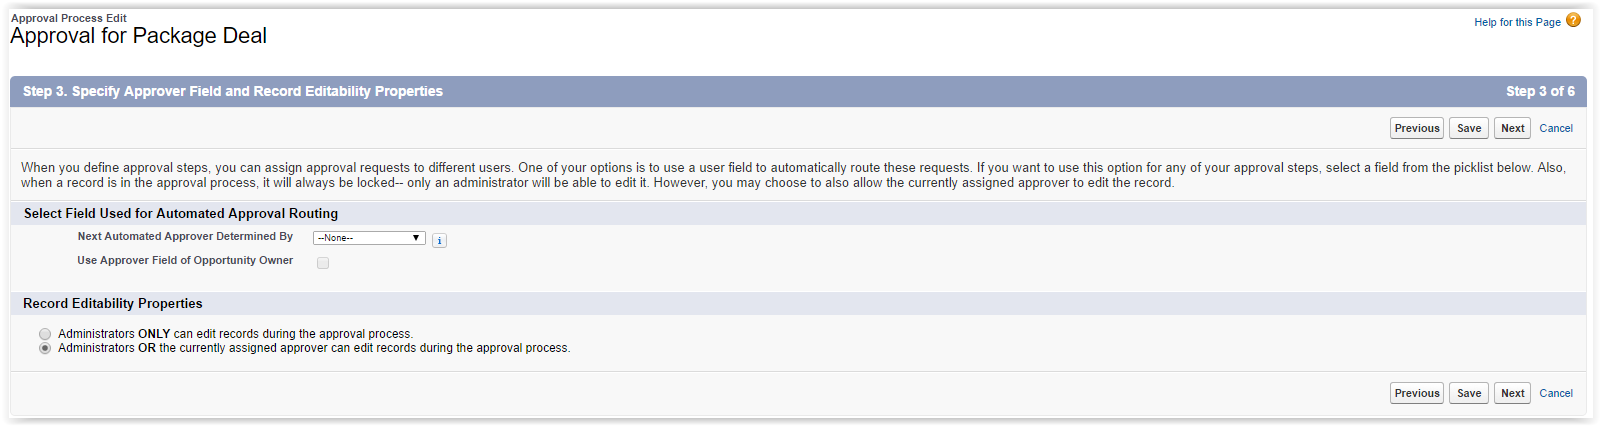Click the orange help question mark icon

[1573, 20]
